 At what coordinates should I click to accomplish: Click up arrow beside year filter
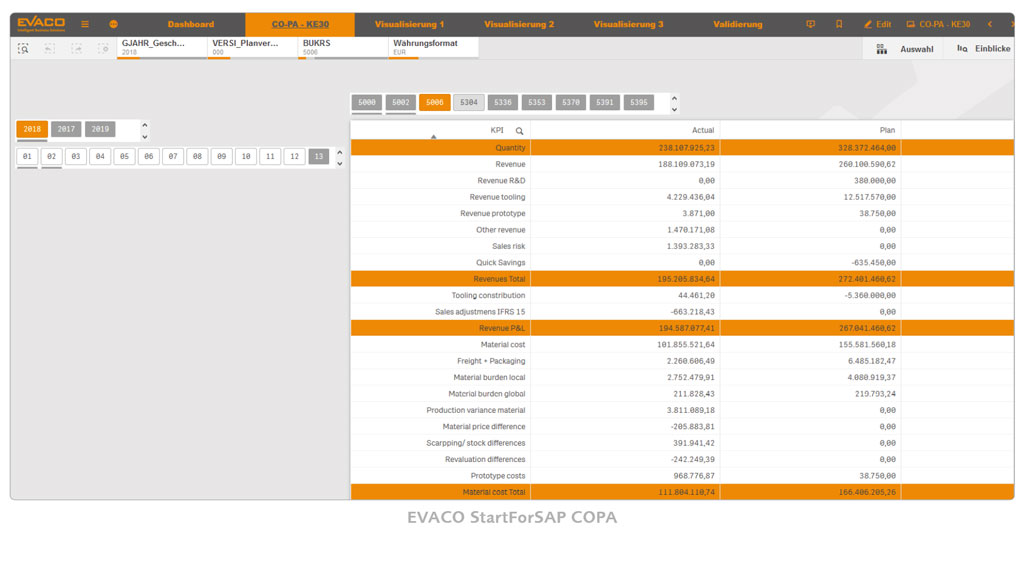click(x=145, y=125)
